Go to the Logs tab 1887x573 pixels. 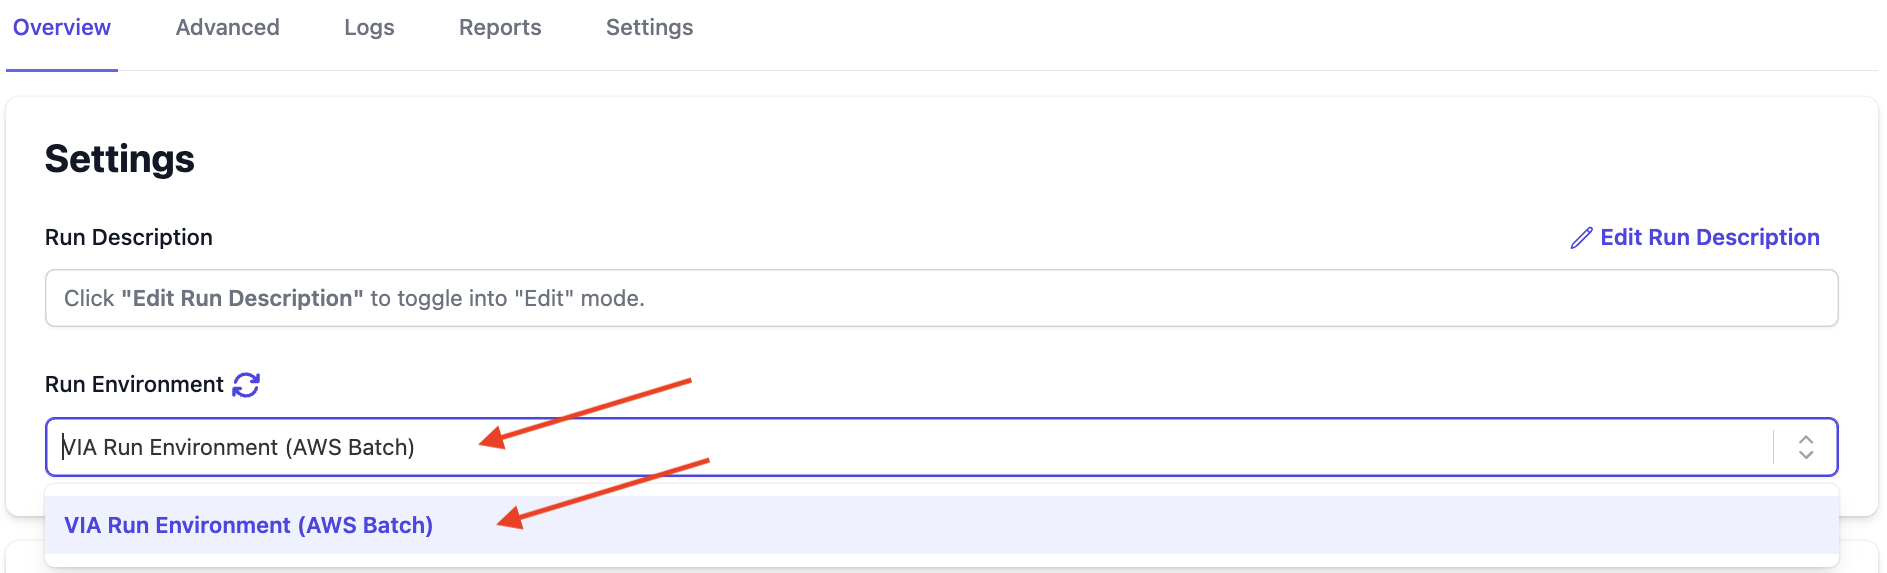click(x=369, y=28)
